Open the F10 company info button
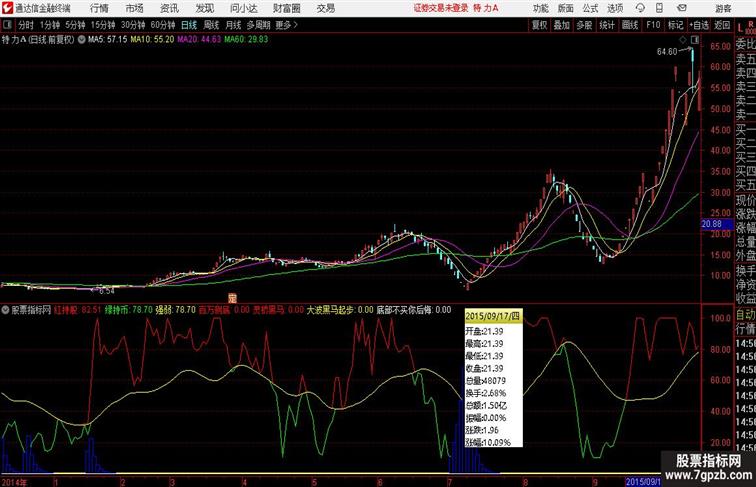The width and height of the screenshot is (756, 487). click(x=653, y=25)
